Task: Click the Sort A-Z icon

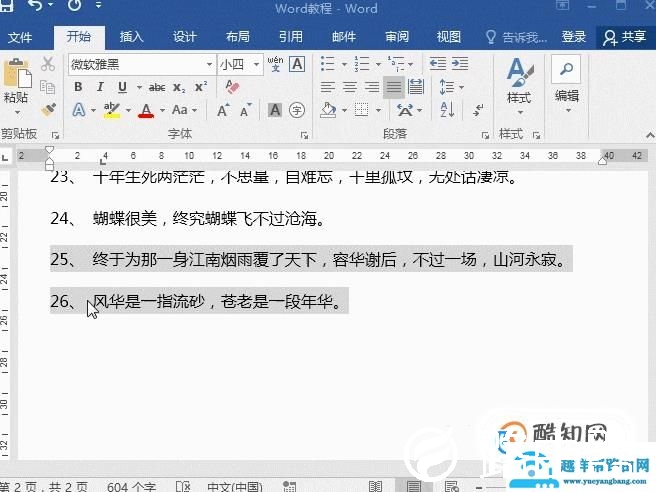Action: [x=447, y=110]
